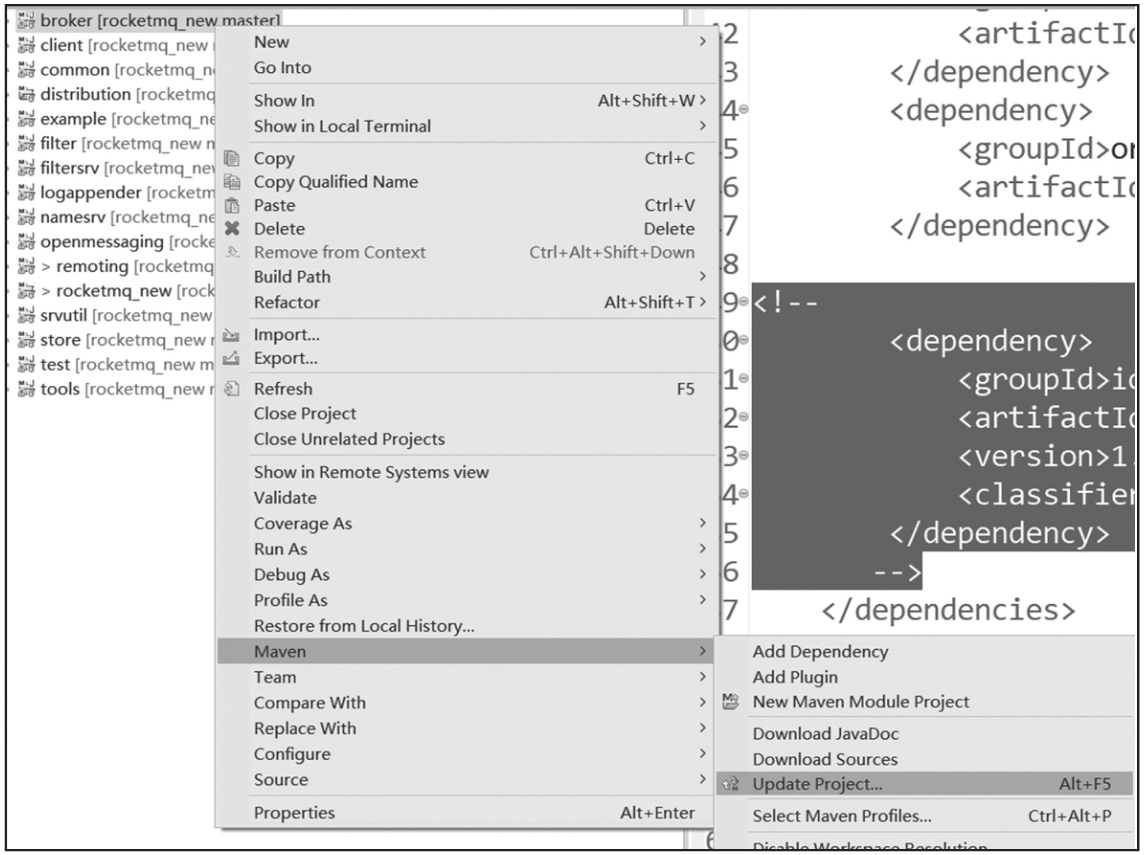
Task: Click the test project icon
Action: 26,365
